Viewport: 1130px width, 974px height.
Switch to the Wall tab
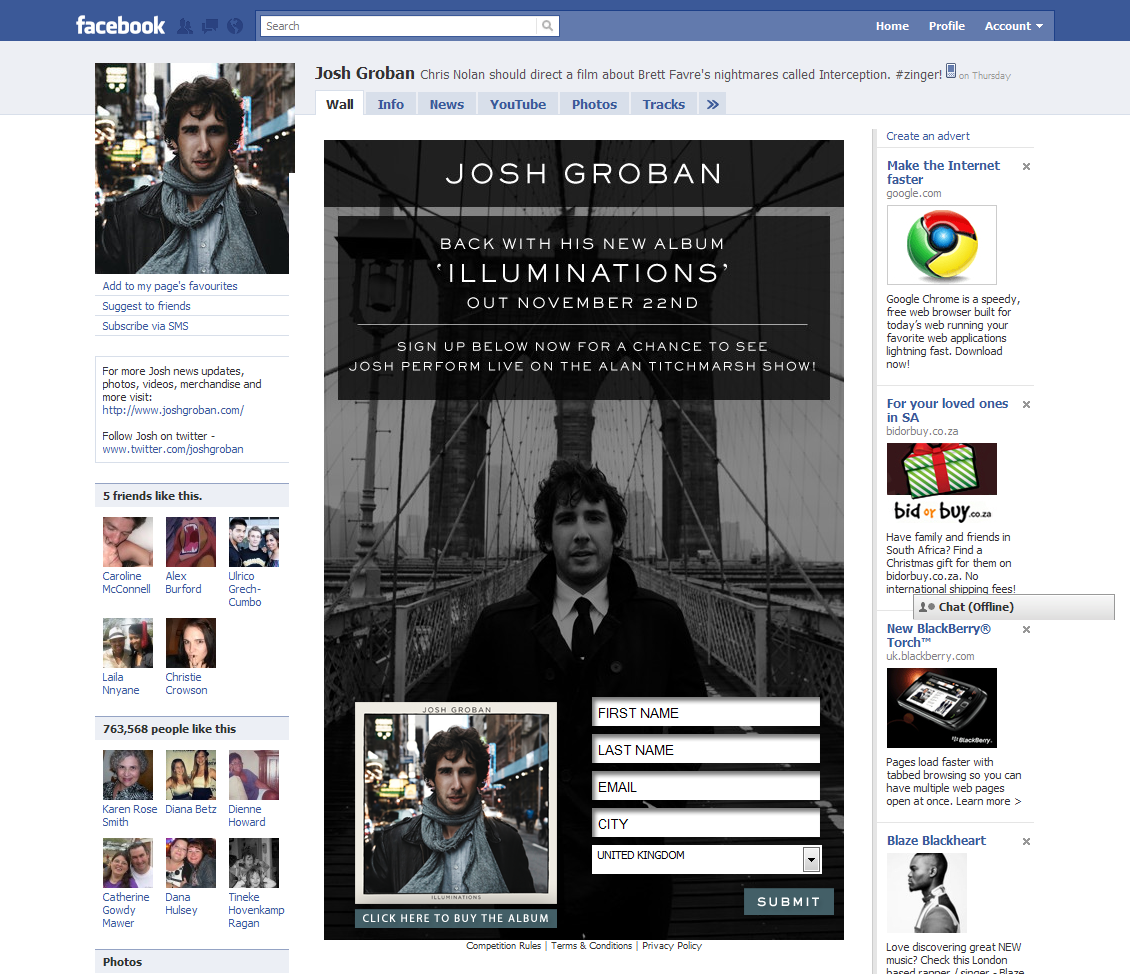point(339,104)
